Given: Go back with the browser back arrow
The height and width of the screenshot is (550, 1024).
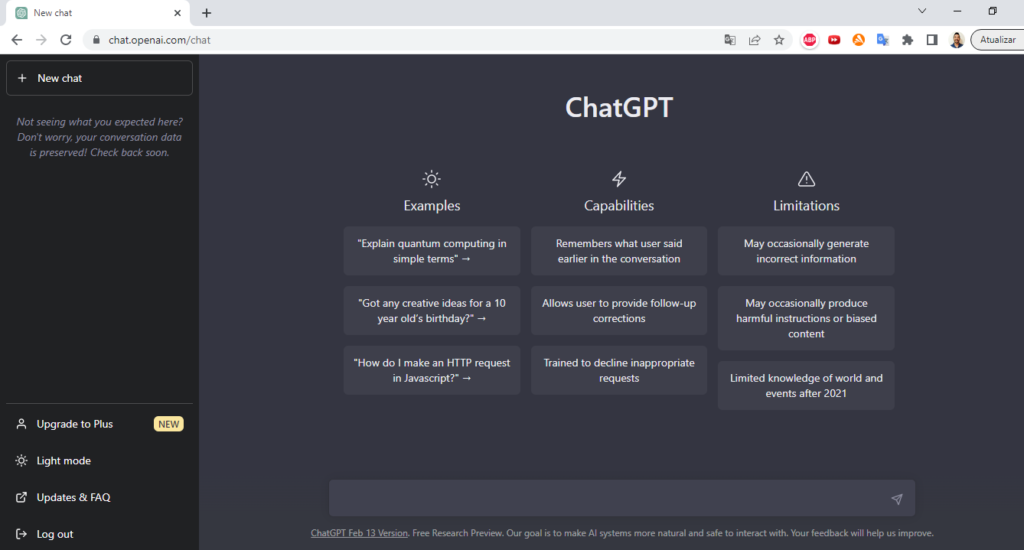Looking at the screenshot, I should (x=17, y=40).
